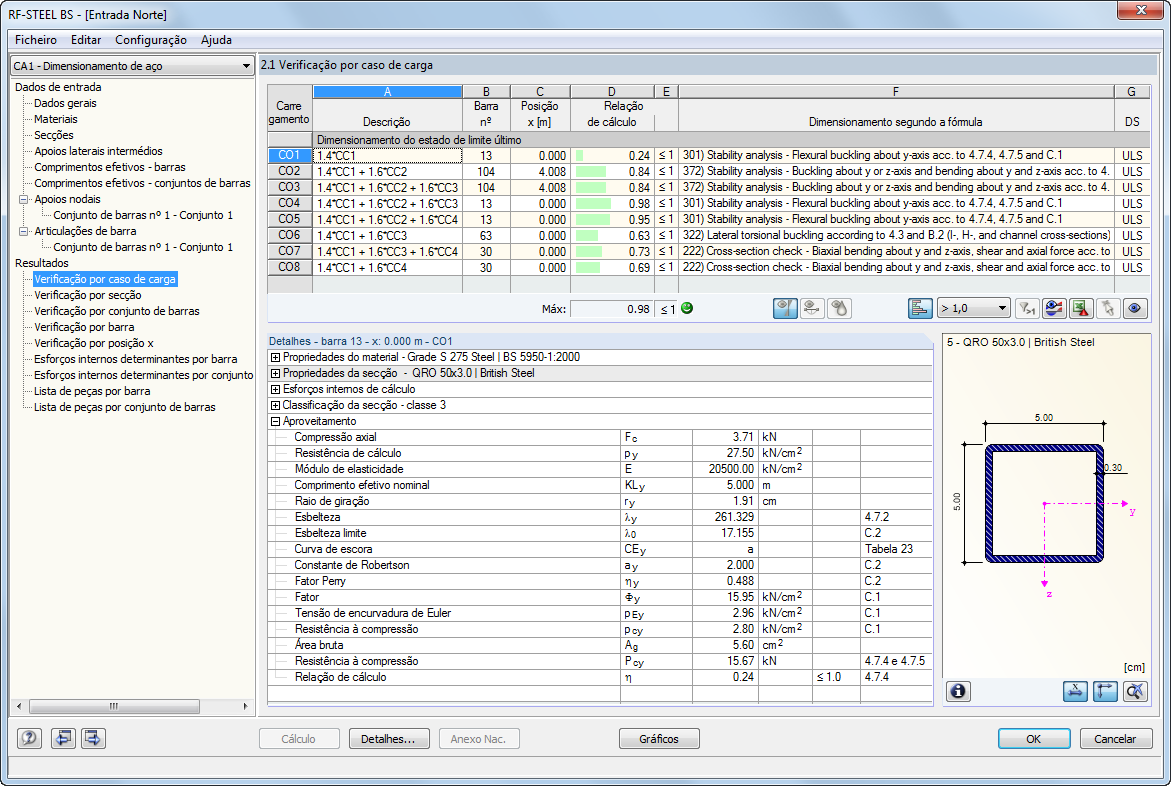Select Verificação por barra
Image resolution: width=1171 pixels, height=786 pixels.
click(84, 327)
